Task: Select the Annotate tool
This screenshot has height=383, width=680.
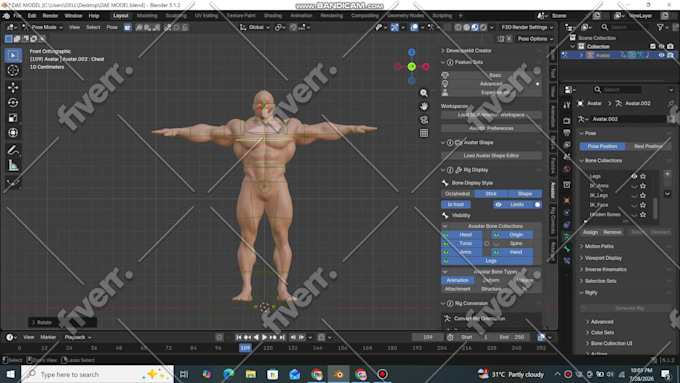Action: [13, 150]
